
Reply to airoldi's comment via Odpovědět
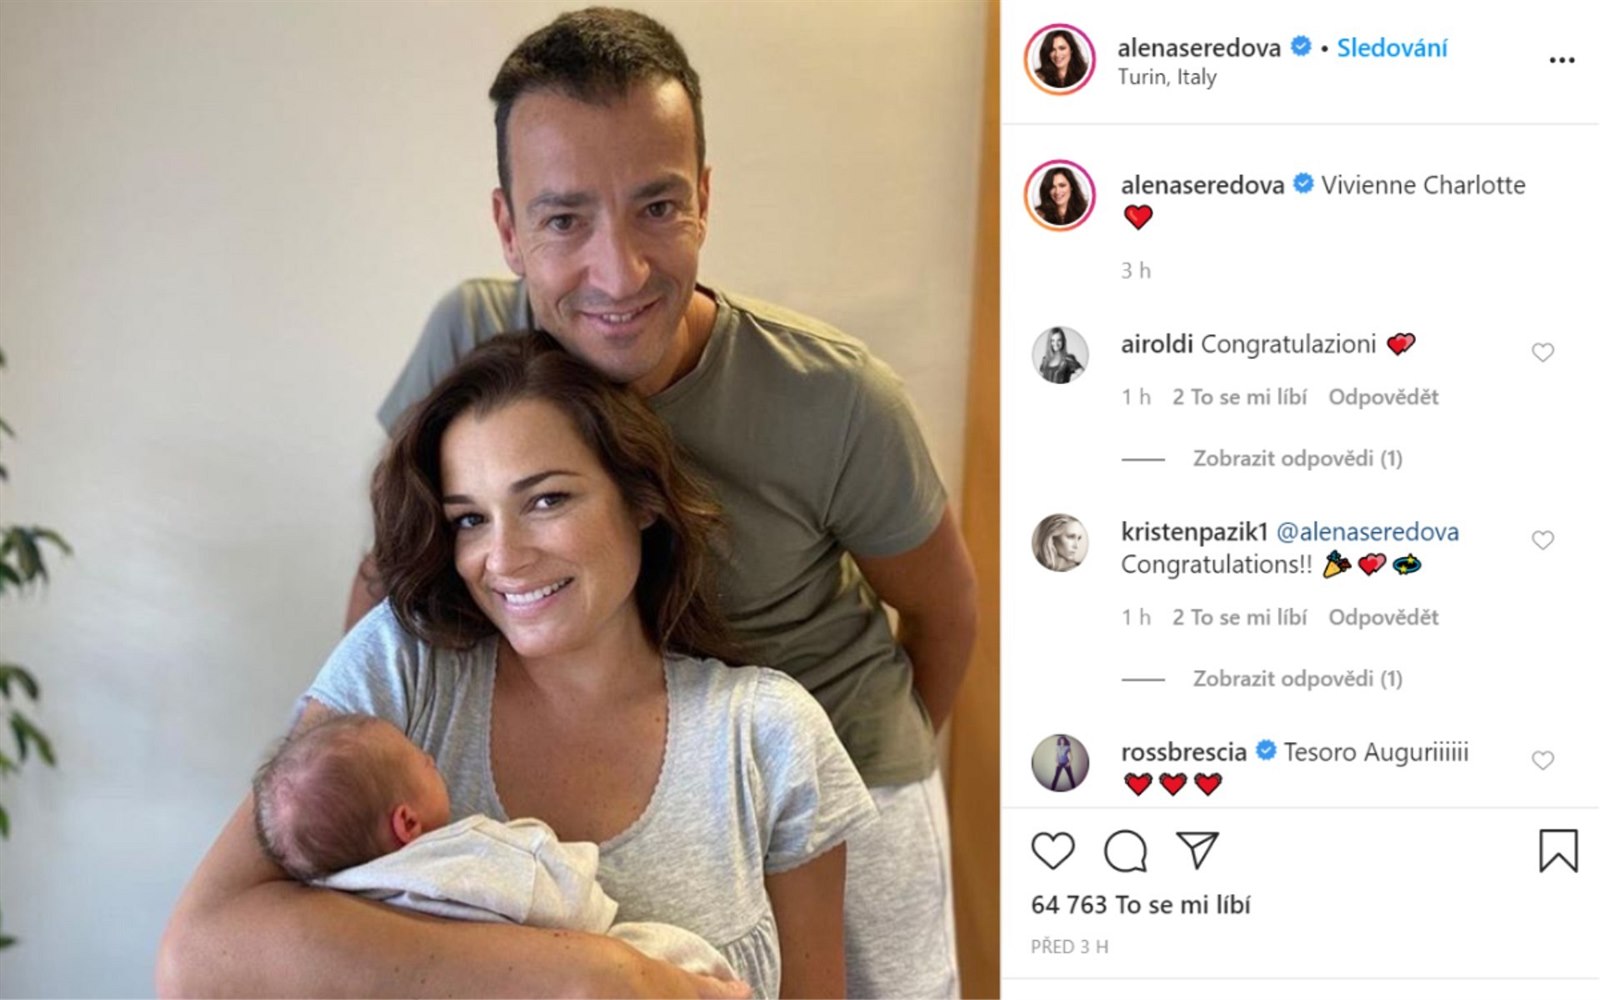coord(1383,397)
